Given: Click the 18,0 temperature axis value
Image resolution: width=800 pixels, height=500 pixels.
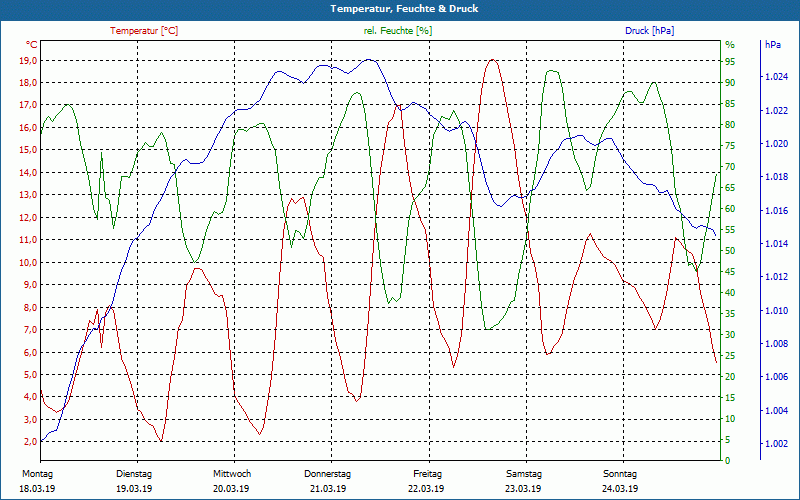Looking at the screenshot, I should pyautogui.click(x=28, y=83).
